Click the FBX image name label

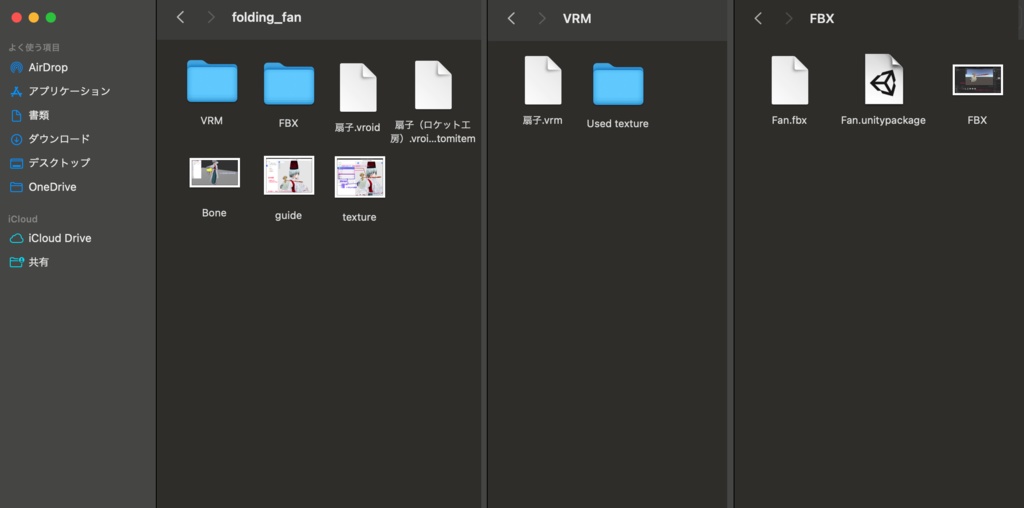point(977,120)
